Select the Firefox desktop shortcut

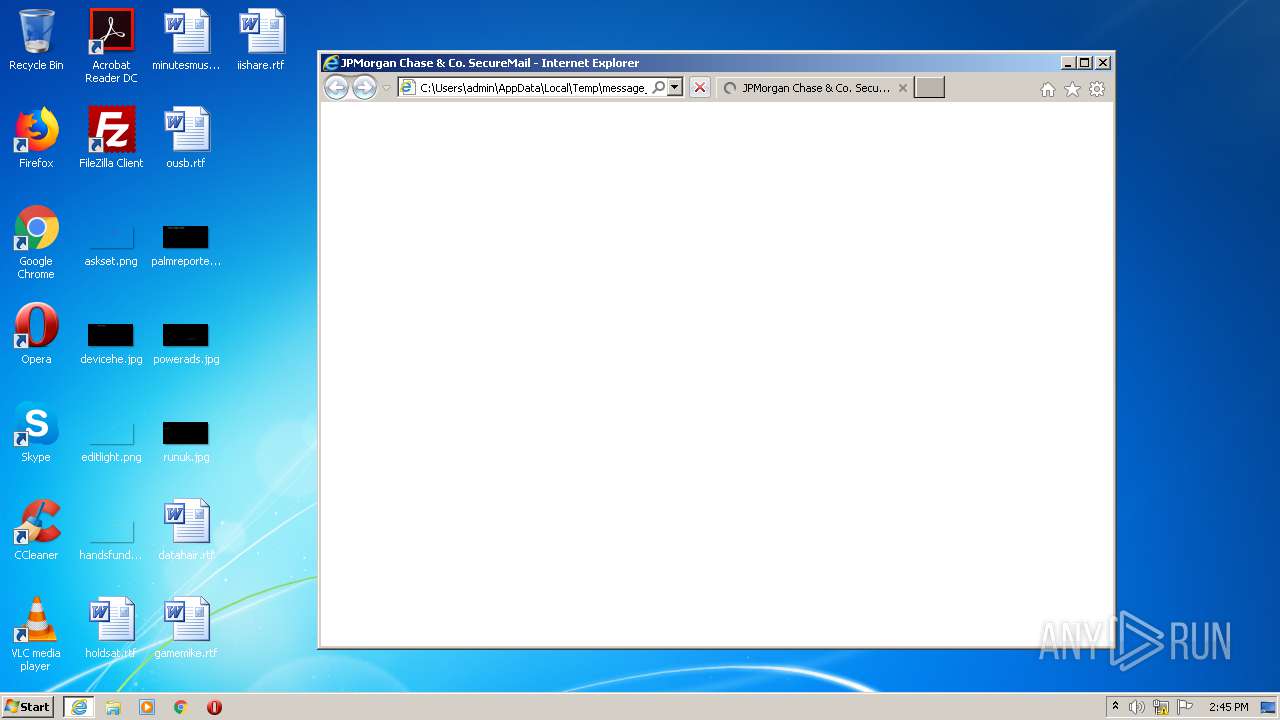point(36,138)
